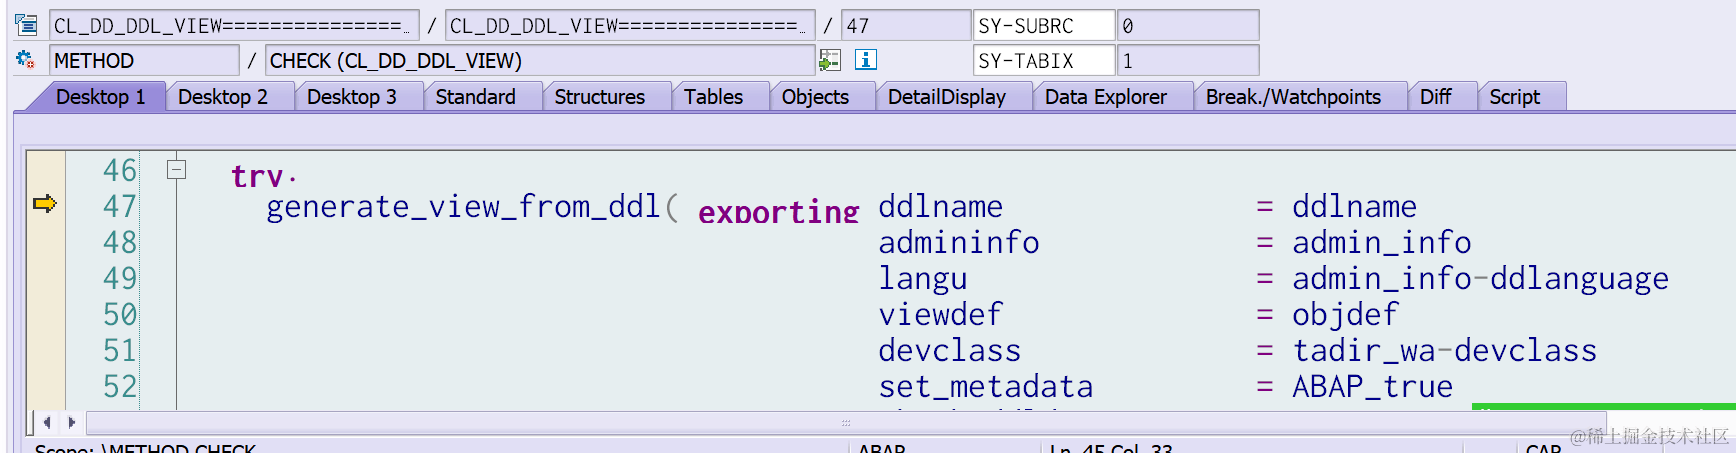This screenshot has height=453, width=1736.
Task: Switch to the Desktop 2 tab
Action: 223,97
